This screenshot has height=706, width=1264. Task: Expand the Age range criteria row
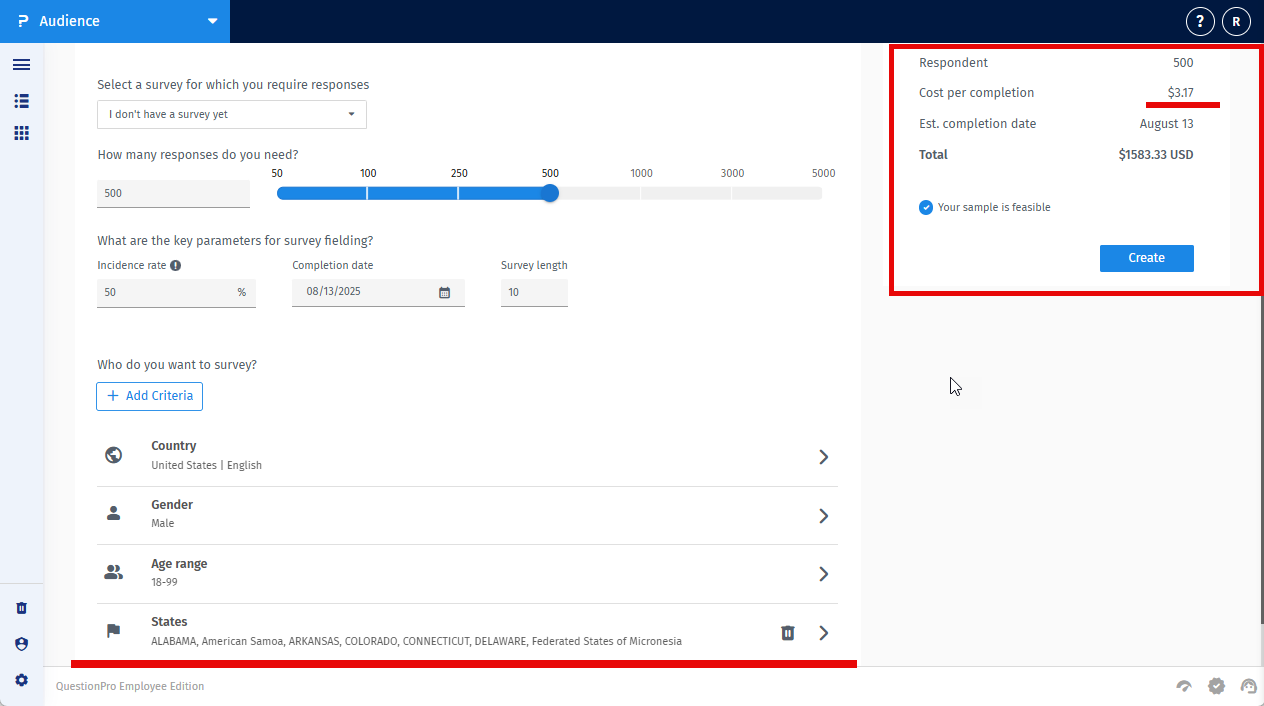tap(823, 574)
